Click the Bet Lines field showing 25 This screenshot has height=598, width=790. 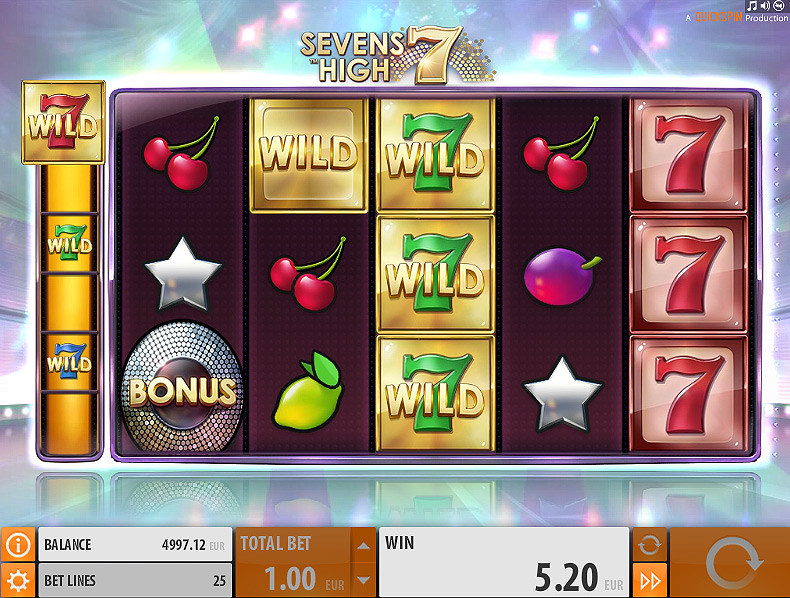(x=135, y=581)
